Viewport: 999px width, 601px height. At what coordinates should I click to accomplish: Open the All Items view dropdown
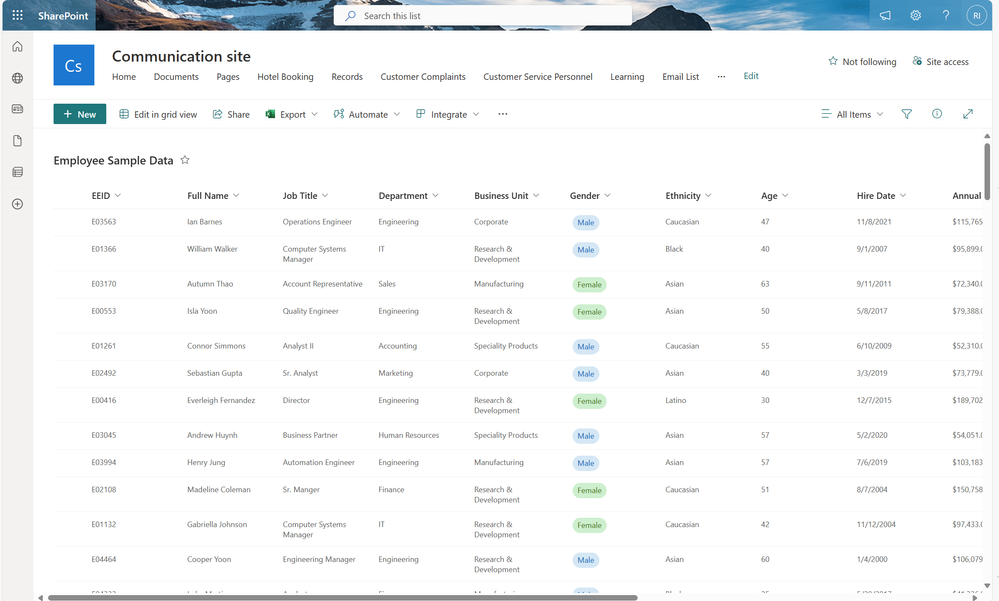[852, 115]
